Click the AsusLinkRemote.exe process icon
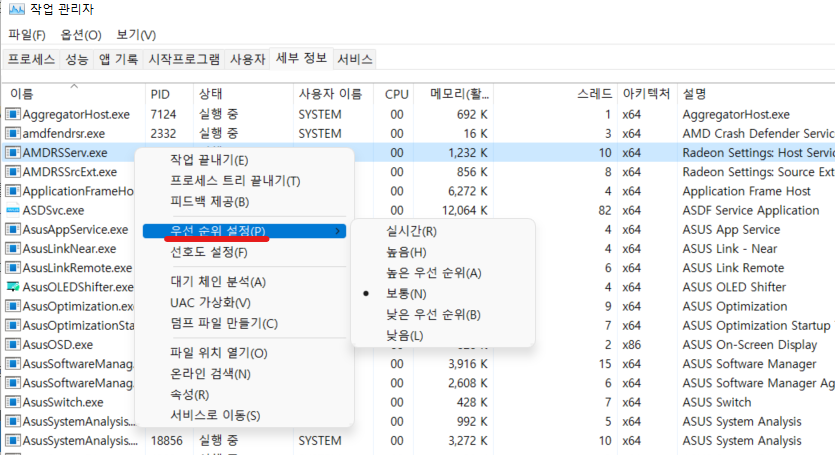This screenshot has width=835, height=455. (x=13, y=267)
